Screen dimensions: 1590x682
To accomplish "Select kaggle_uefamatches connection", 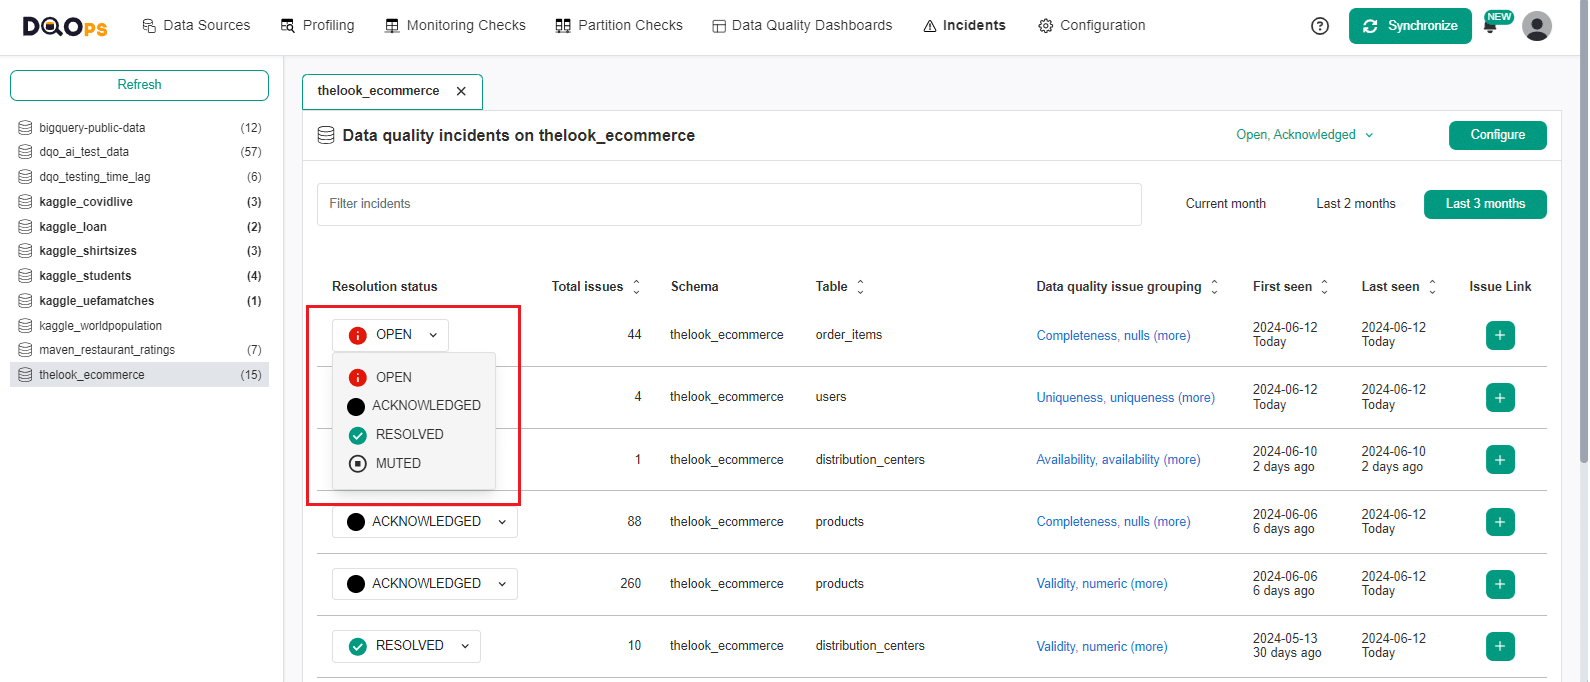I will [x=139, y=301].
